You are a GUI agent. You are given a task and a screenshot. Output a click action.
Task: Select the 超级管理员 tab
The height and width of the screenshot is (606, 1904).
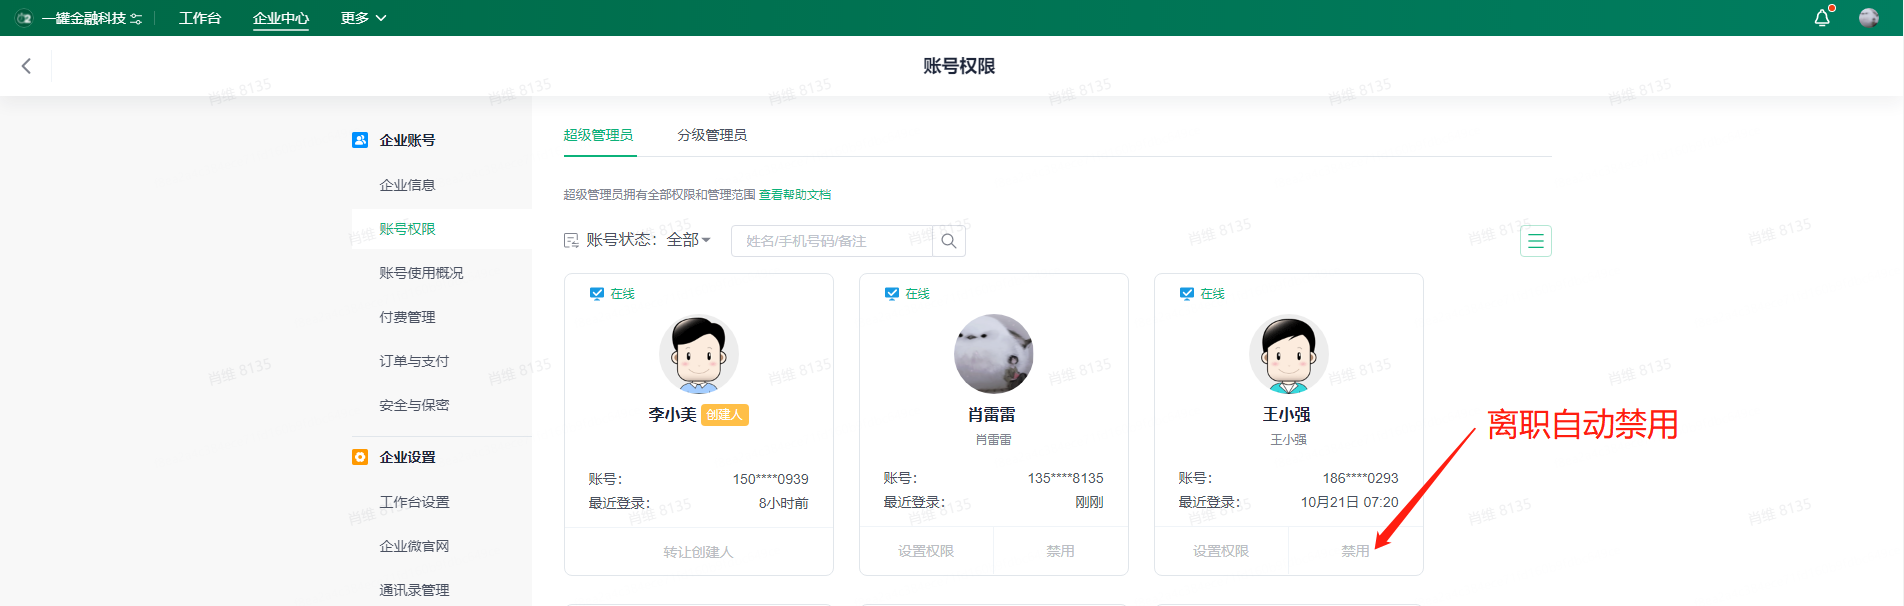tap(598, 135)
